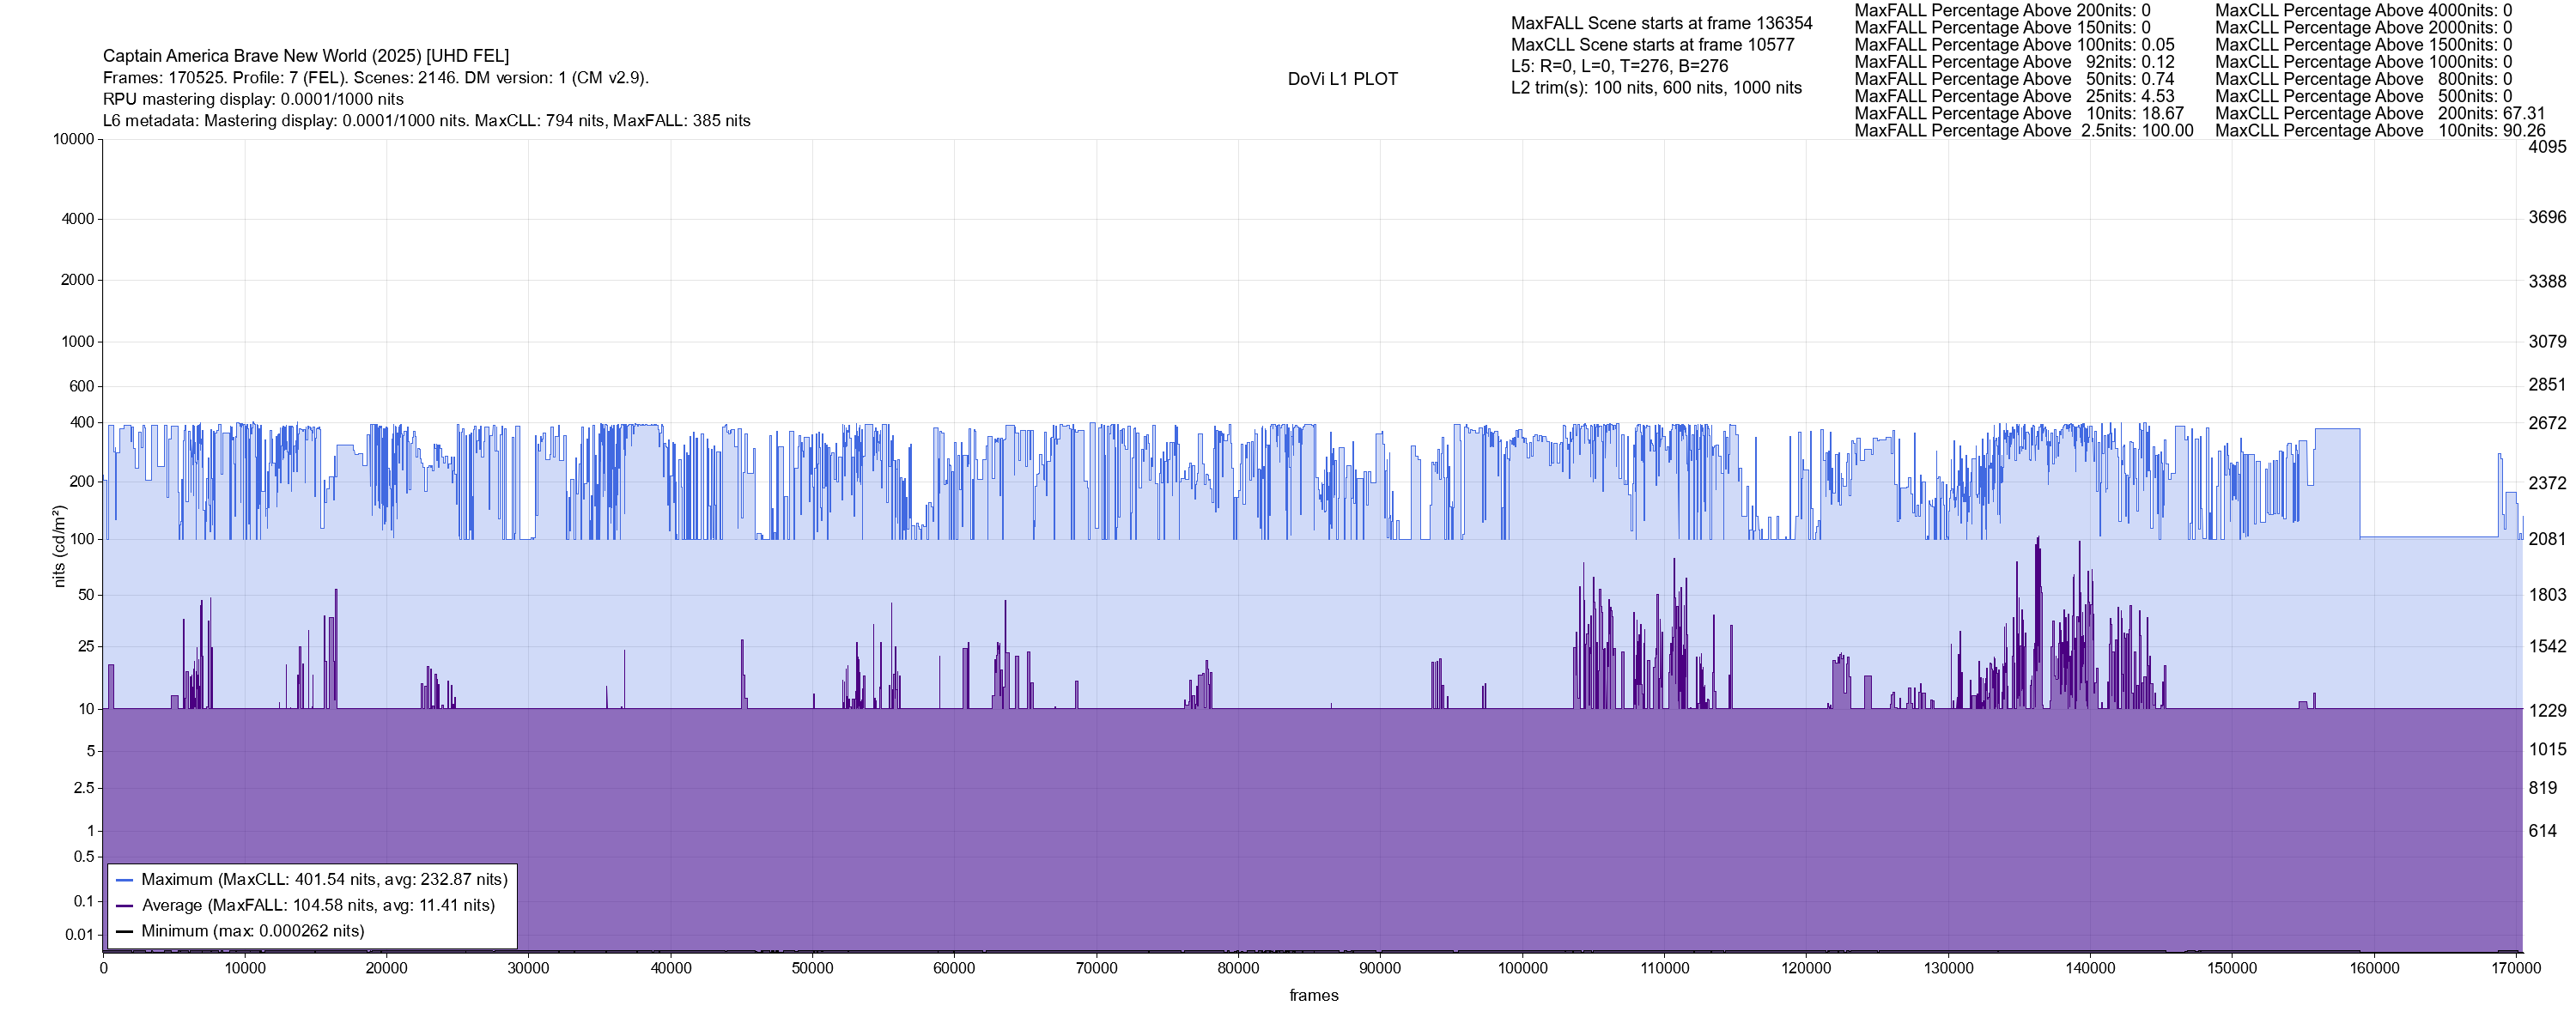2576x1030 pixels.
Task: Click the 4095 right-axis PQ value
Action: (2546, 147)
